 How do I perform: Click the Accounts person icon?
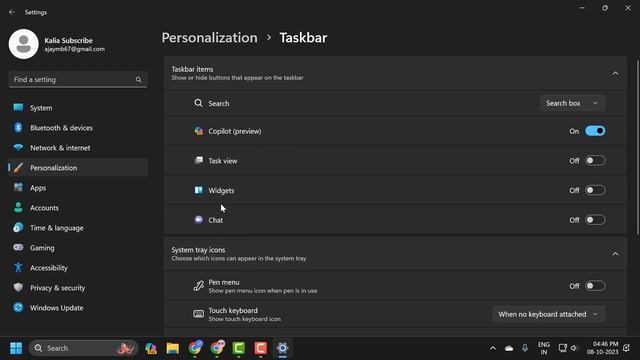click(18, 207)
